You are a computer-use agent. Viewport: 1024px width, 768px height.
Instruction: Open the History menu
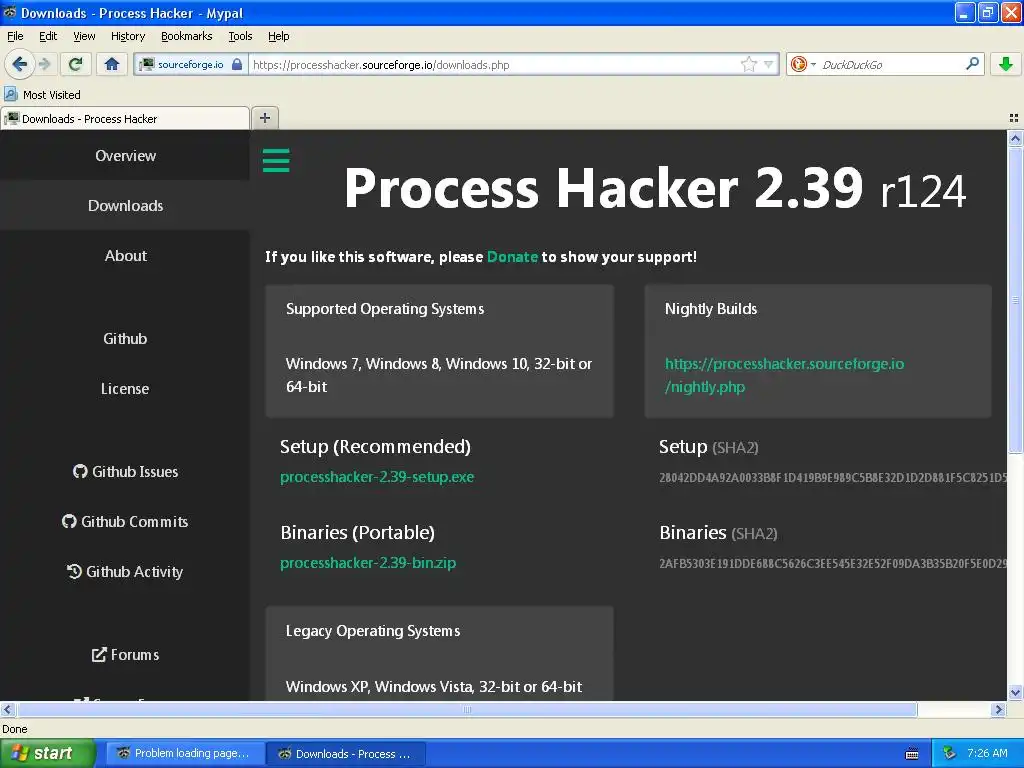(x=128, y=36)
